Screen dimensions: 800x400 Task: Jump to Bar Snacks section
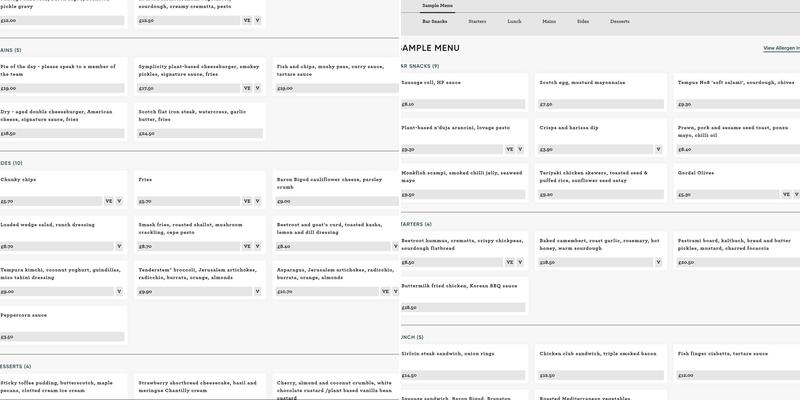(x=435, y=20)
